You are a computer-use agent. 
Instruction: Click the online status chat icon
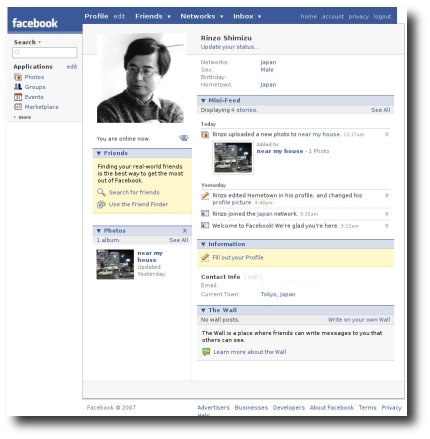coord(184,138)
